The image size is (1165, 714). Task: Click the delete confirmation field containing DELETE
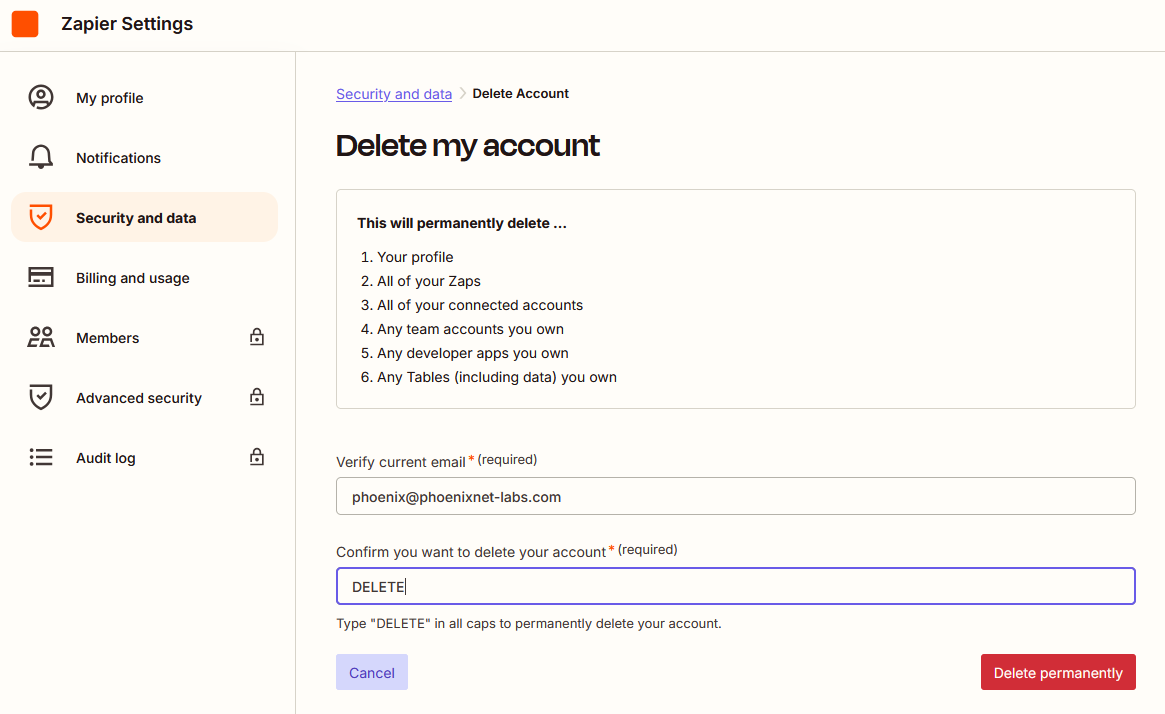click(x=735, y=587)
